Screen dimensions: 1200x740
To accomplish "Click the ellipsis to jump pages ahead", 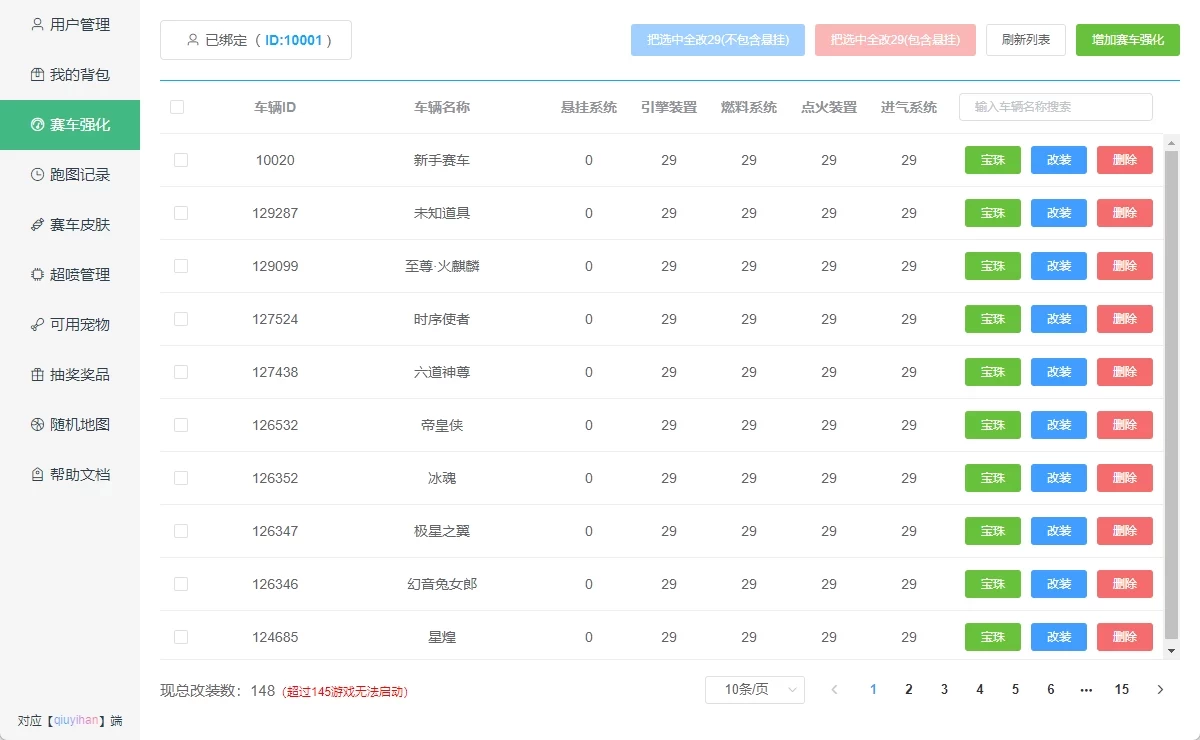I will coord(1086,689).
